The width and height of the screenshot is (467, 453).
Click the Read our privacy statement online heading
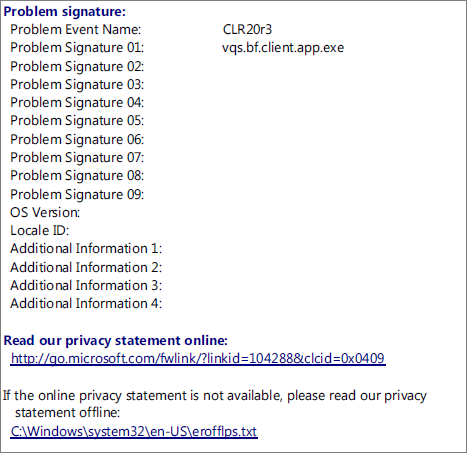[116, 341]
